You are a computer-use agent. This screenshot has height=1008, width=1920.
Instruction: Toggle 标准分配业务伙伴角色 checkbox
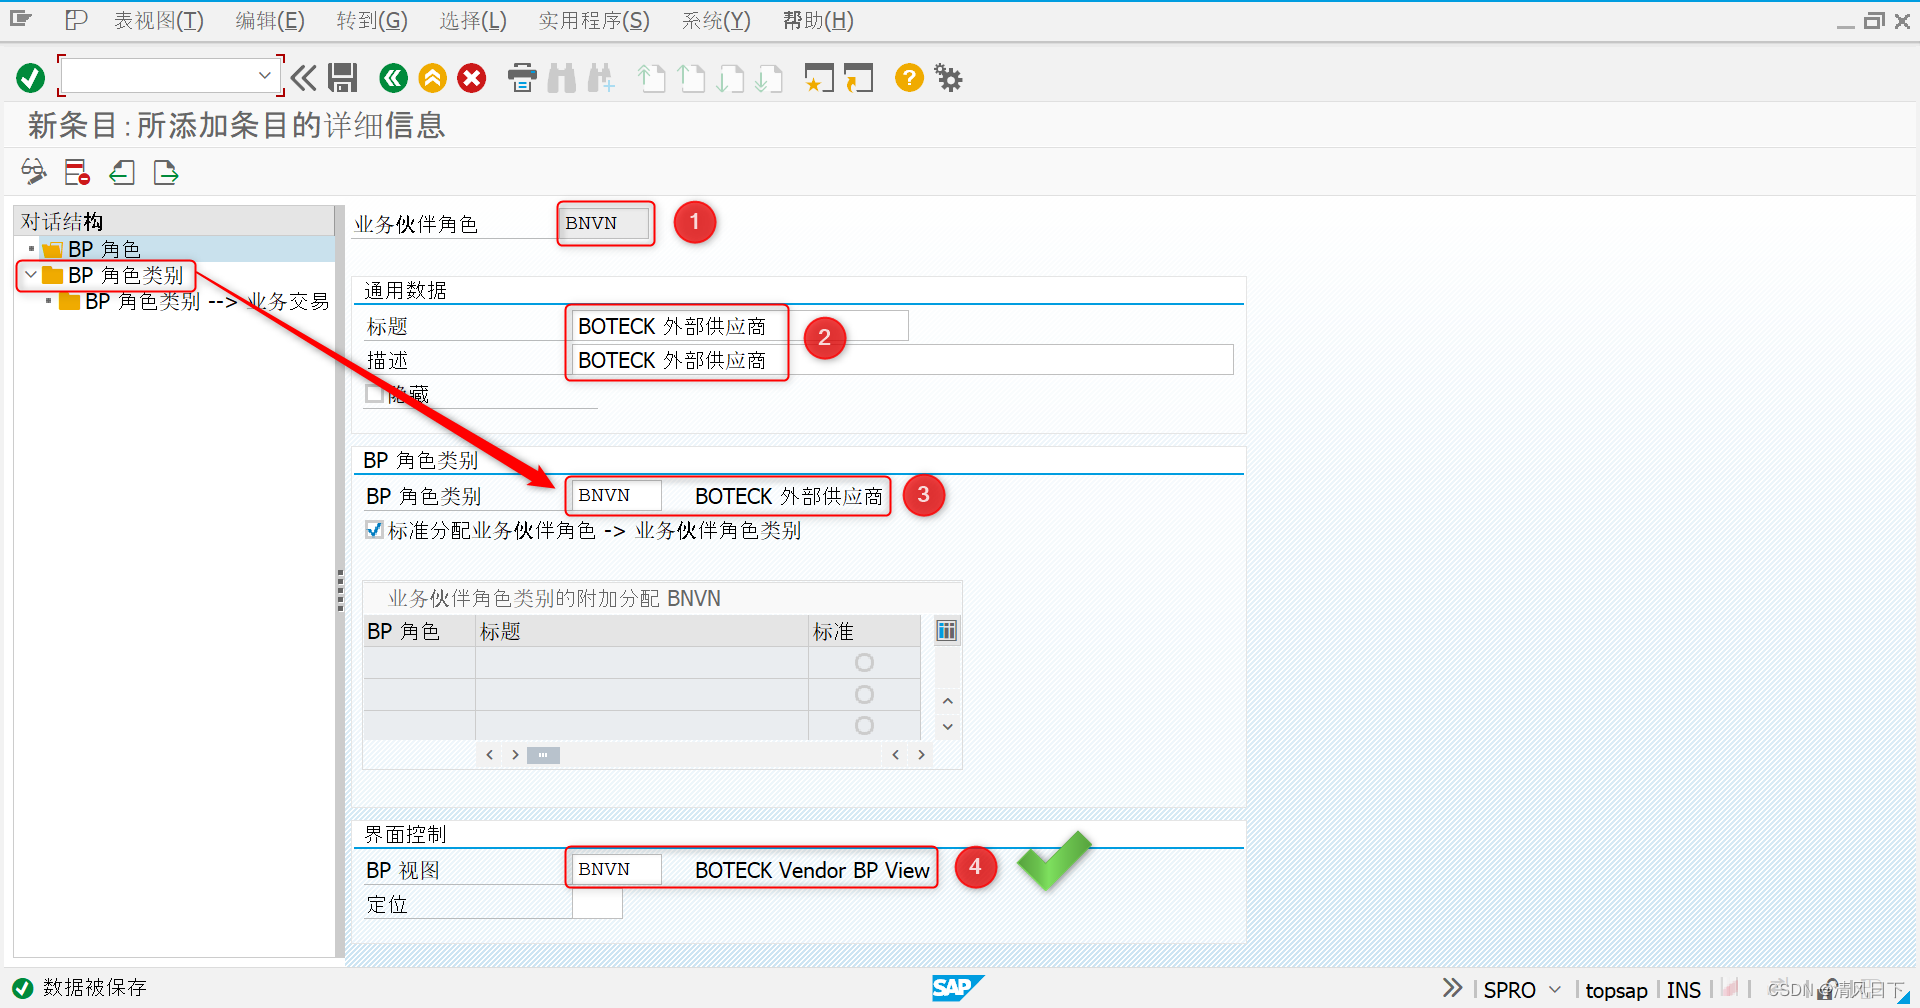click(x=374, y=529)
